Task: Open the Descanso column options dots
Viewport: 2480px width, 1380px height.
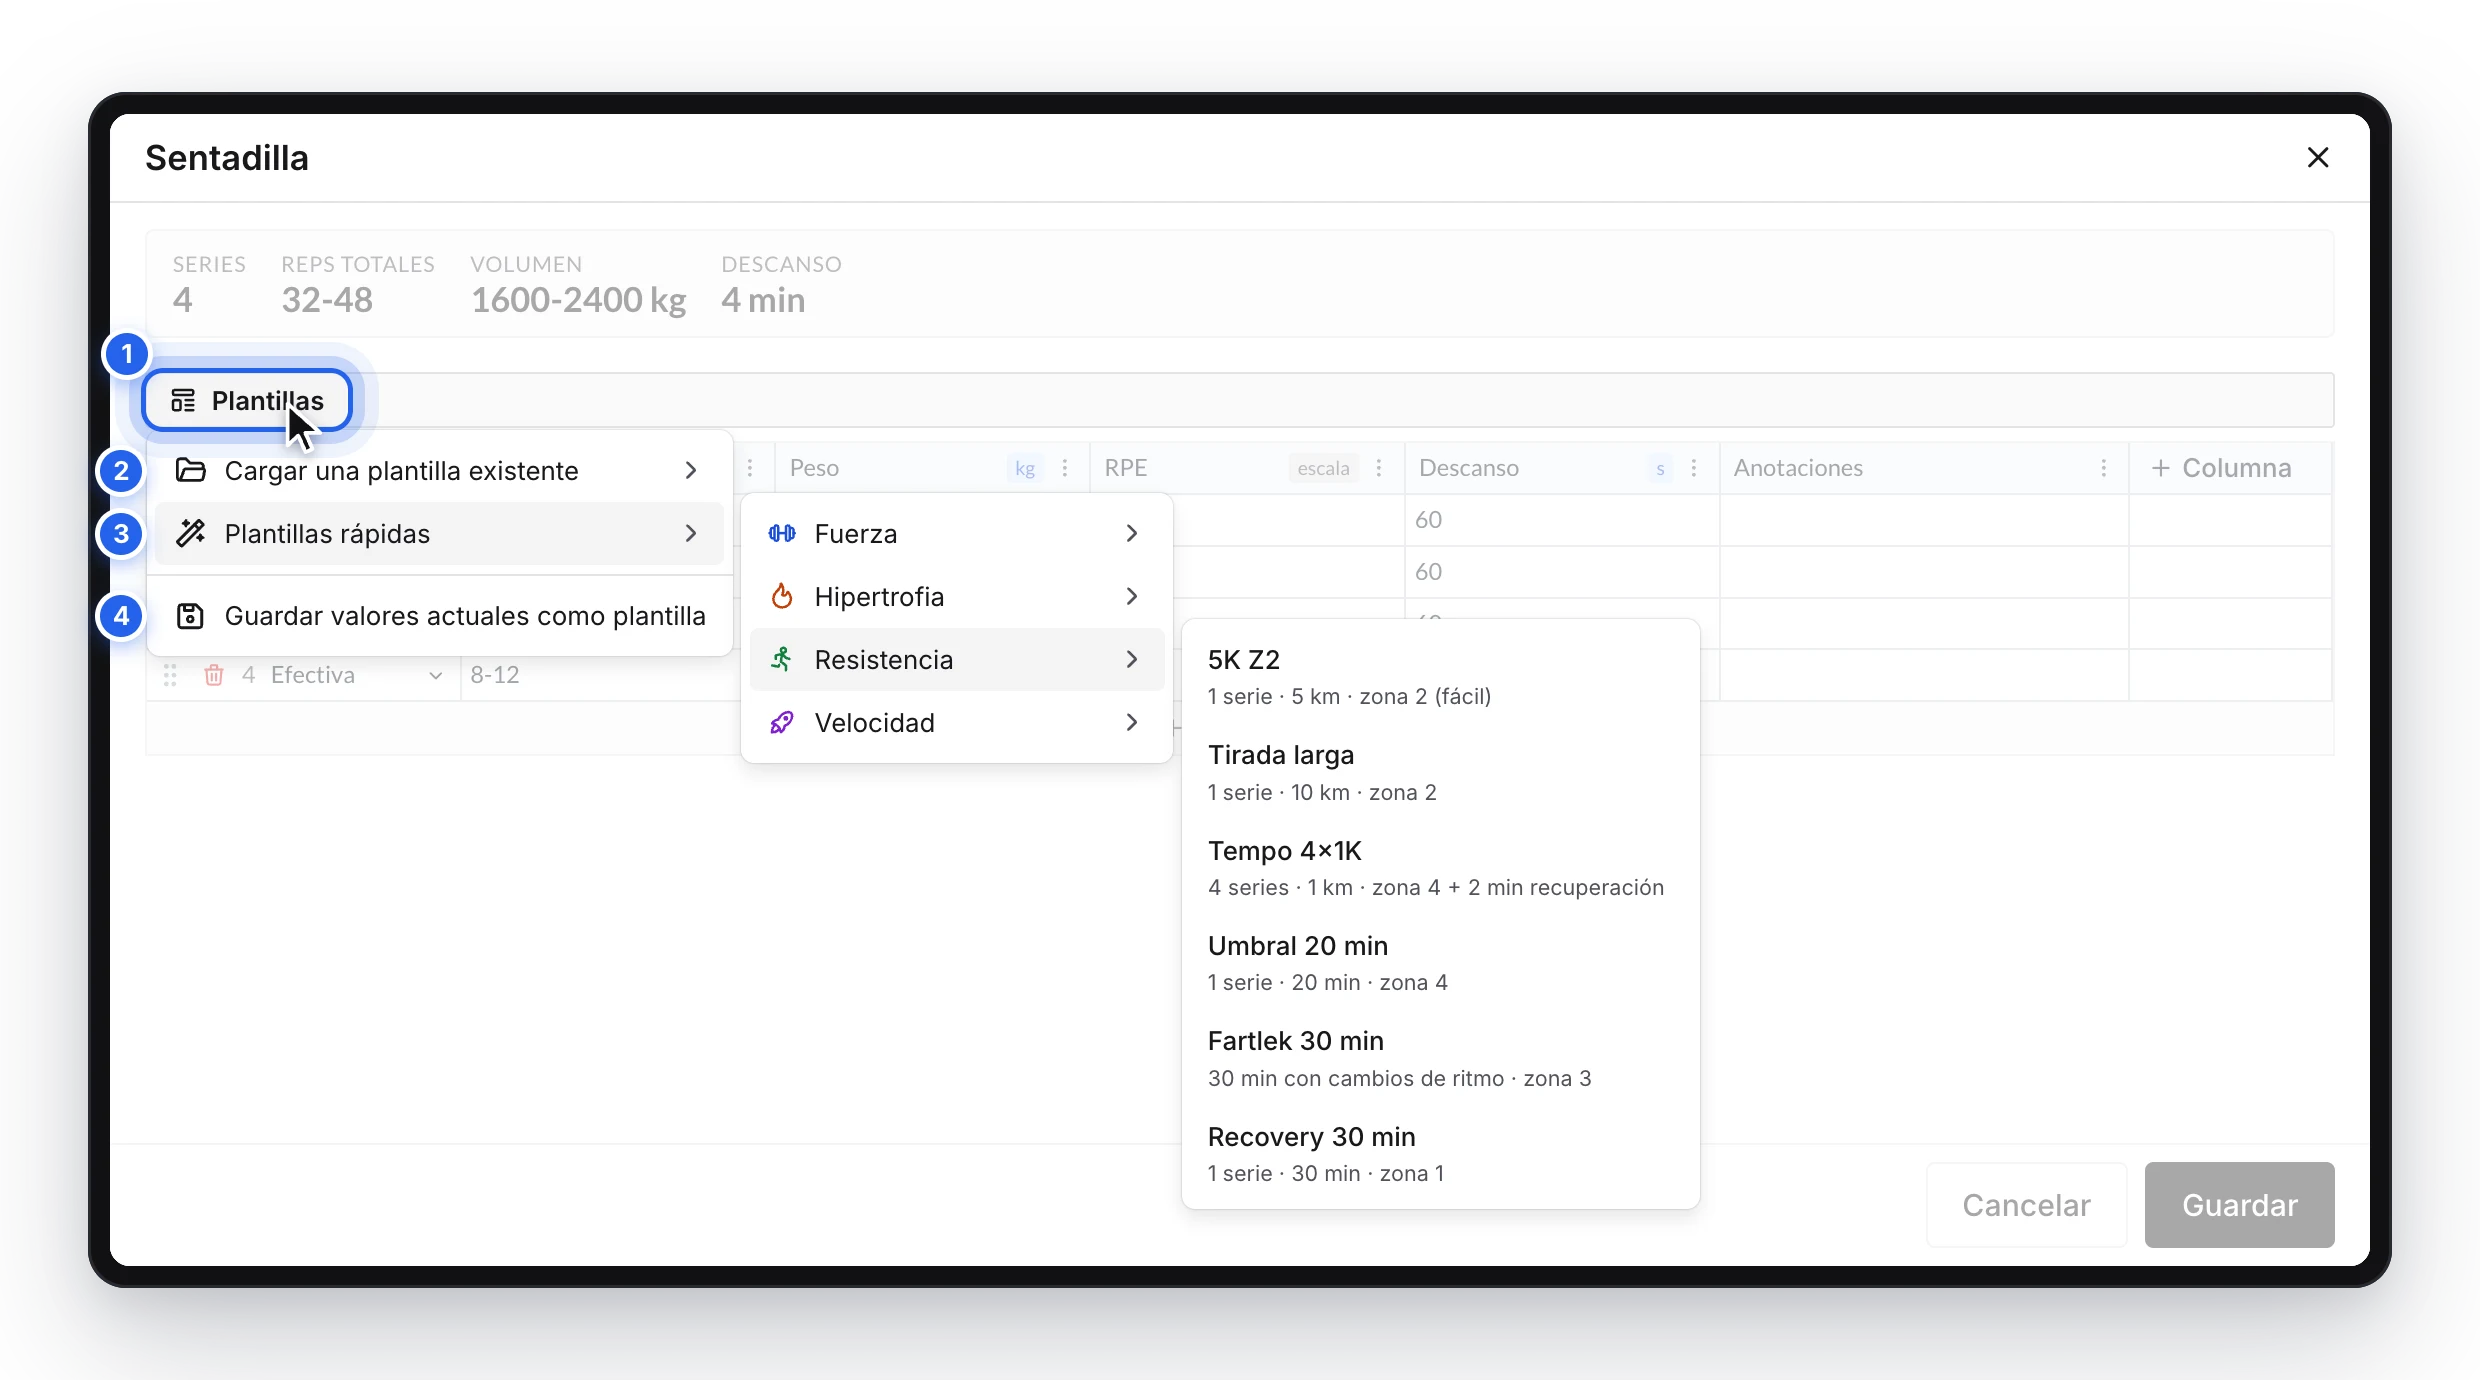Action: click(x=1694, y=468)
